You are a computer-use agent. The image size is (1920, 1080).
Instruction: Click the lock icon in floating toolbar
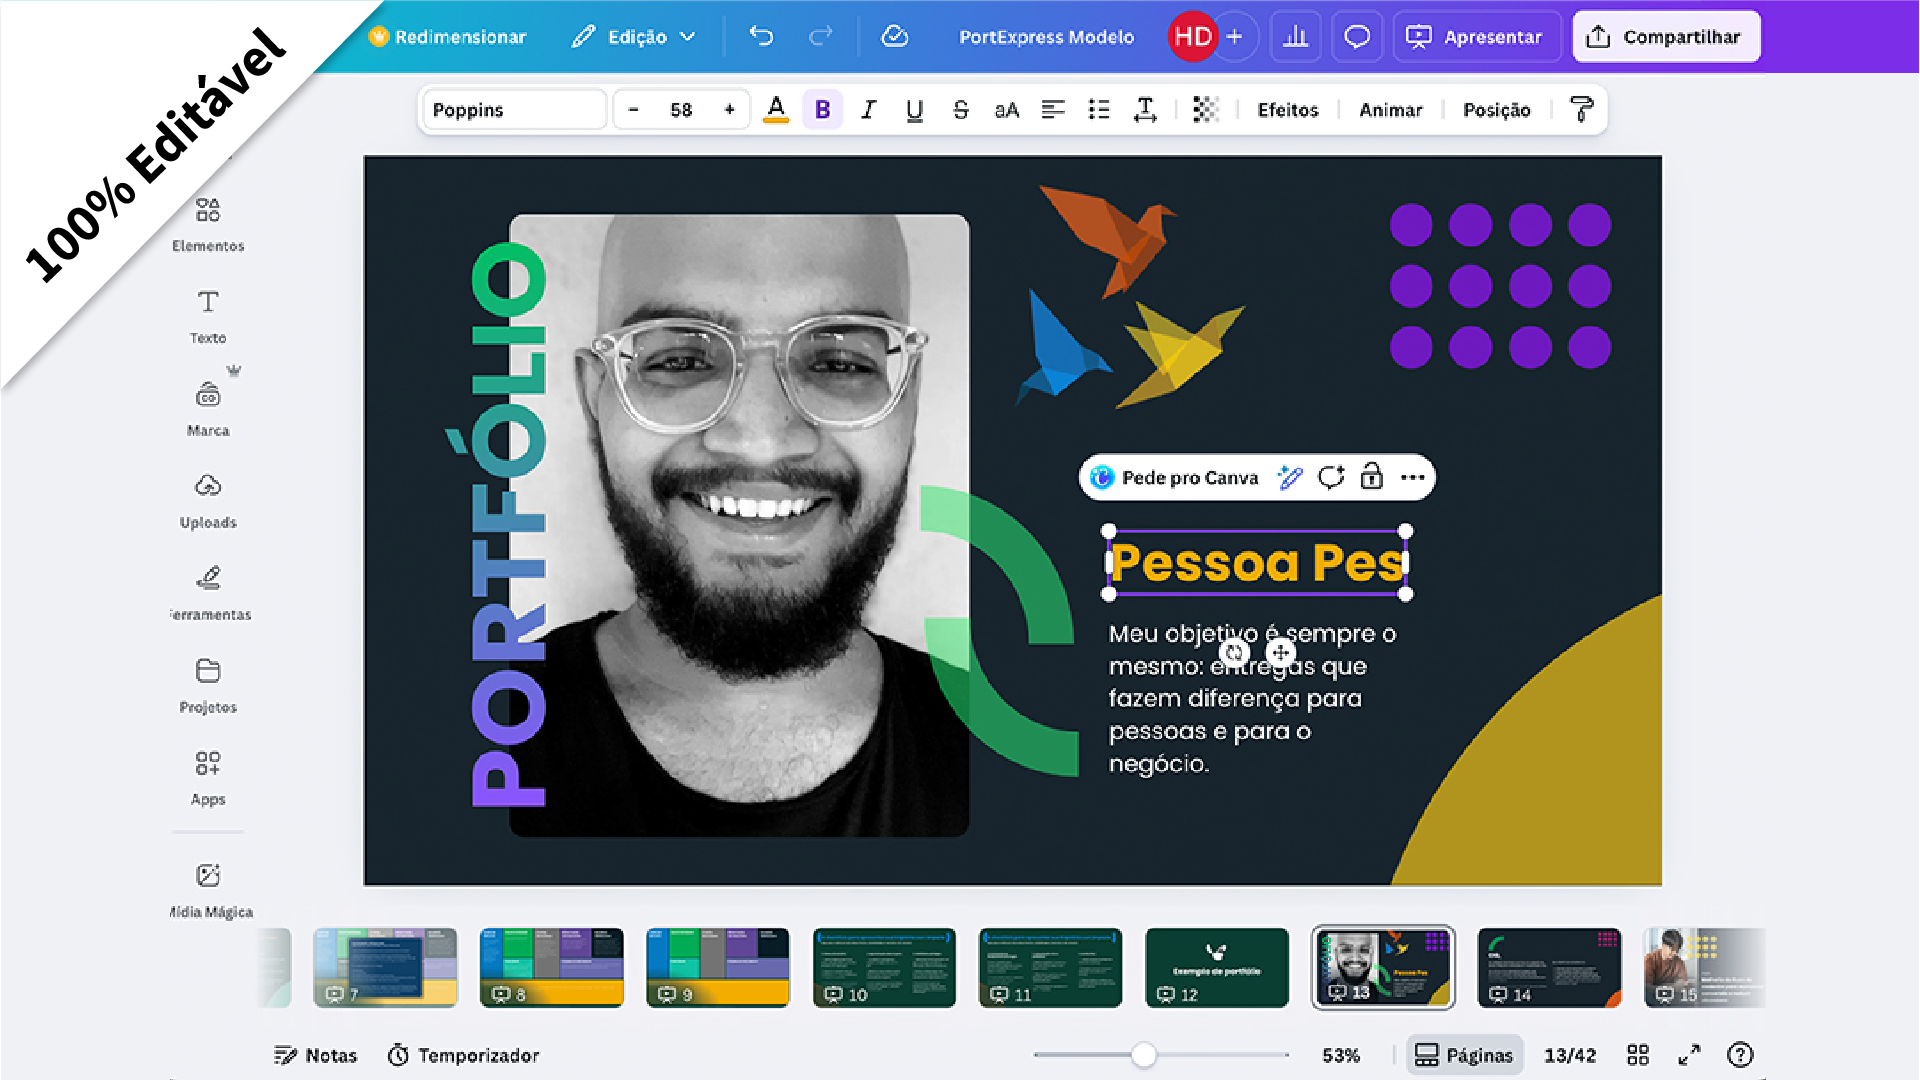1372,477
